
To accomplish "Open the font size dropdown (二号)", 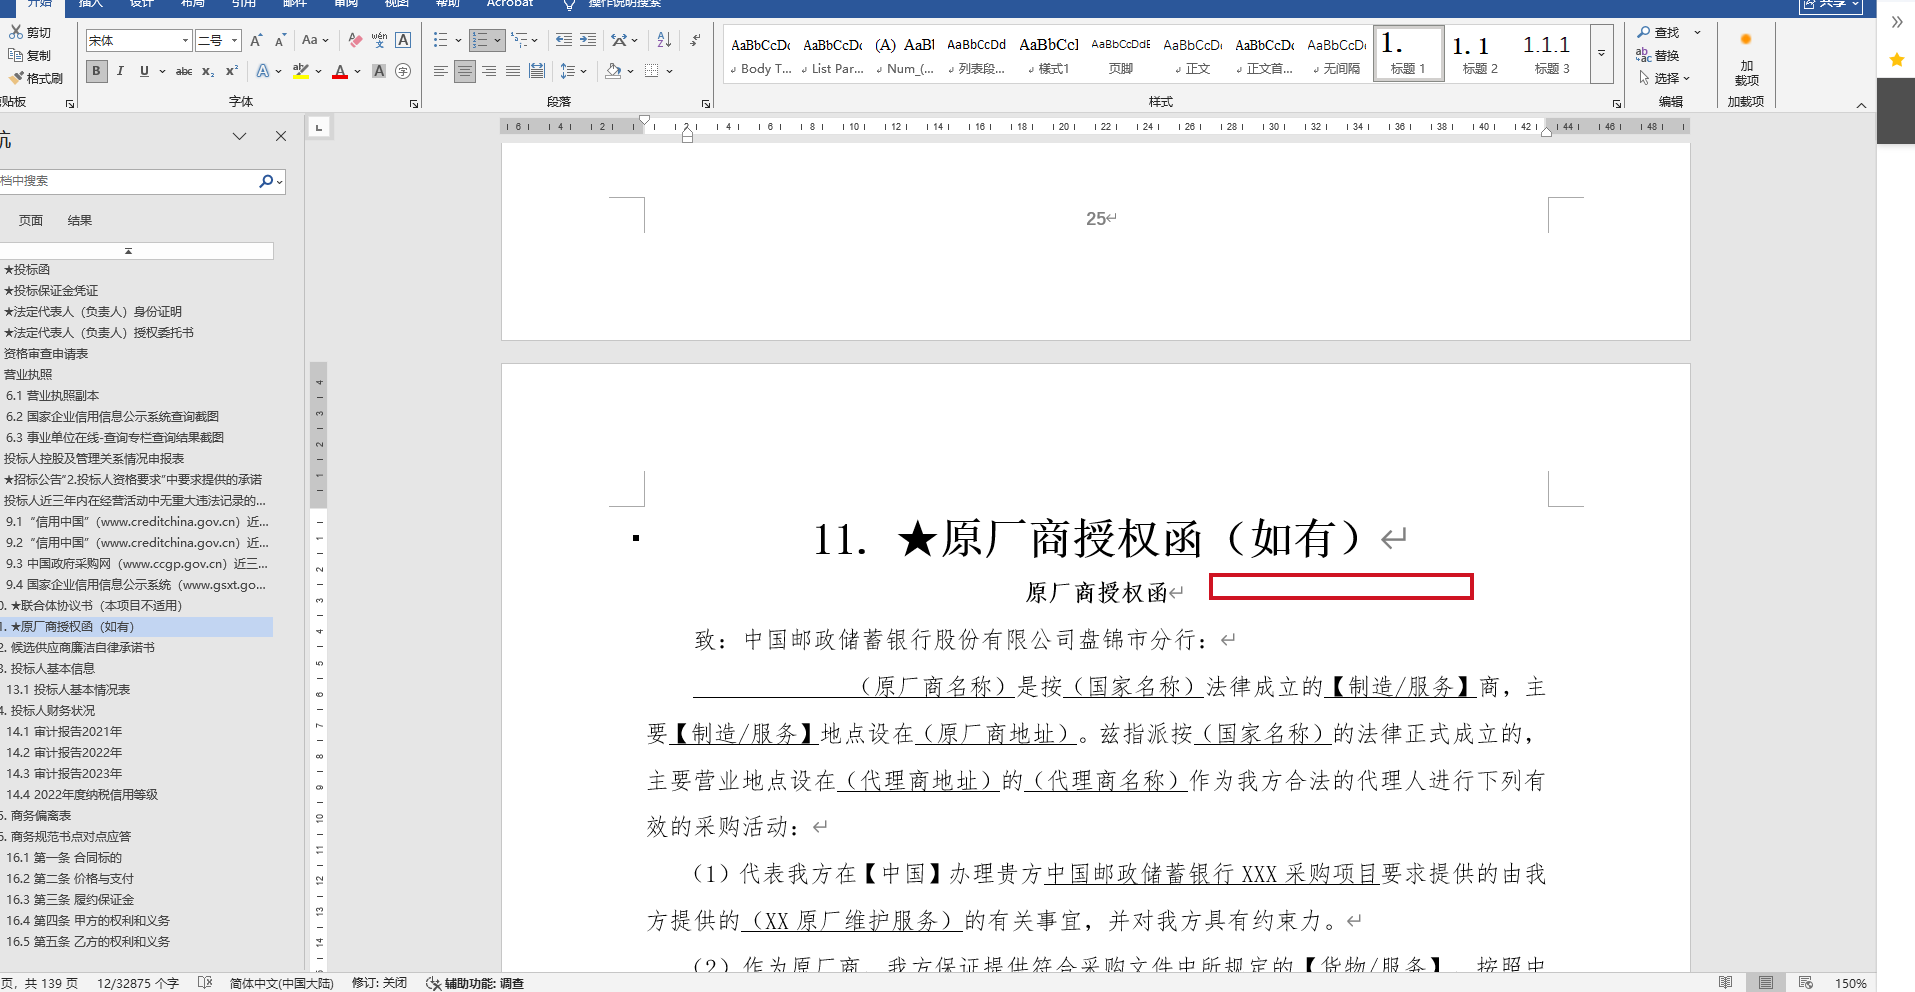I will click(x=235, y=40).
